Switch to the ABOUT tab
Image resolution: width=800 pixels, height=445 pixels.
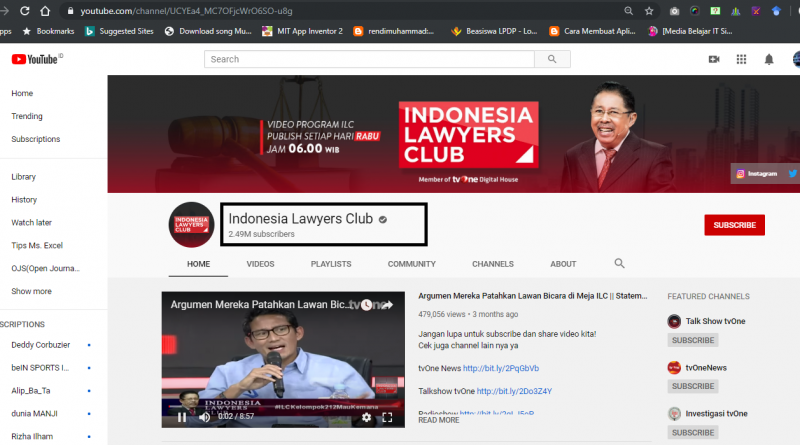click(x=563, y=264)
